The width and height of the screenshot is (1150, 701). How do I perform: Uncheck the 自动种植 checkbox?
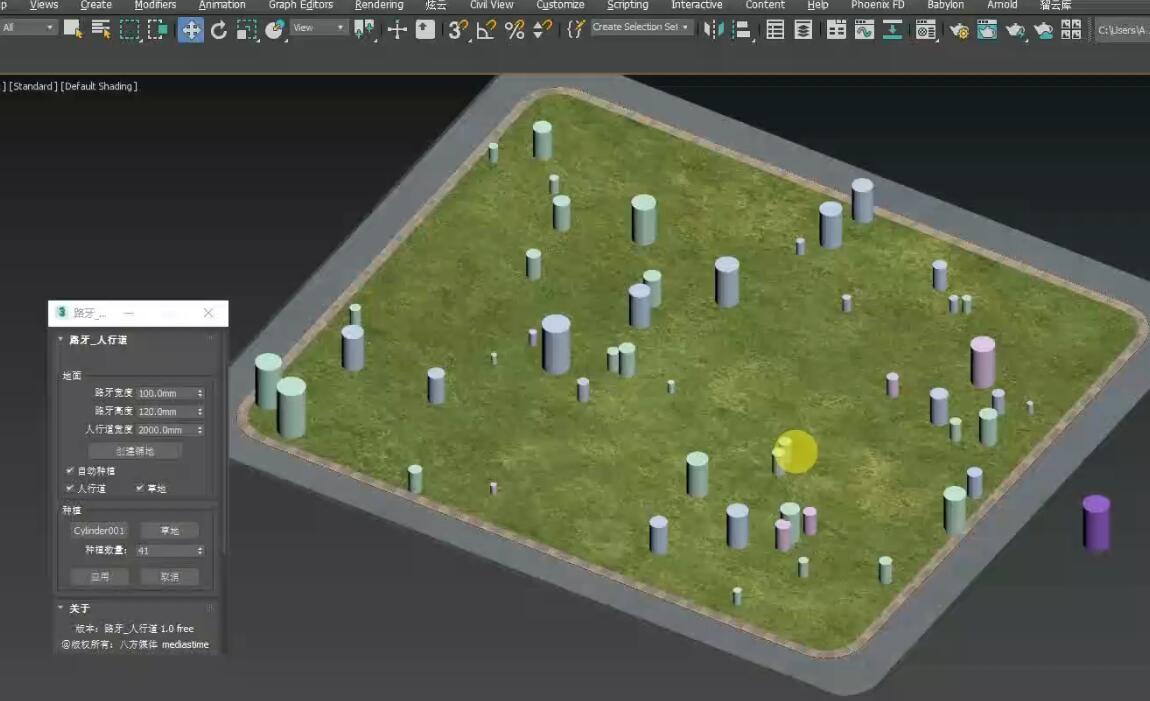pyautogui.click(x=69, y=470)
